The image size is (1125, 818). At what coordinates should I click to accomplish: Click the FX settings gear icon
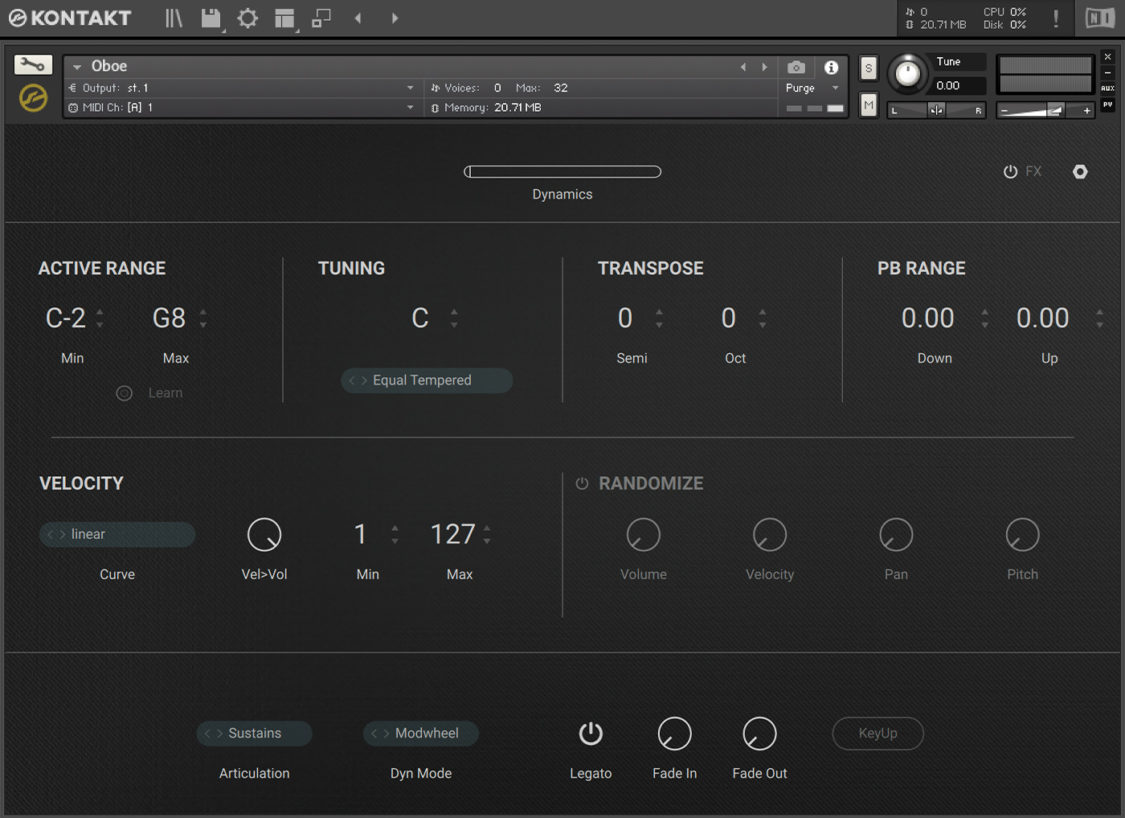(x=1080, y=171)
